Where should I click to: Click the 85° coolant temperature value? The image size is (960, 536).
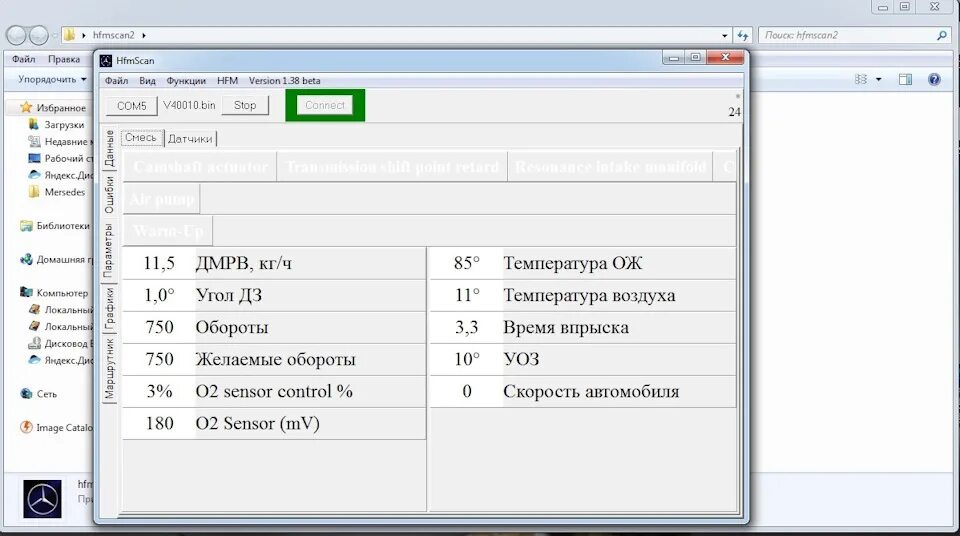(467, 263)
